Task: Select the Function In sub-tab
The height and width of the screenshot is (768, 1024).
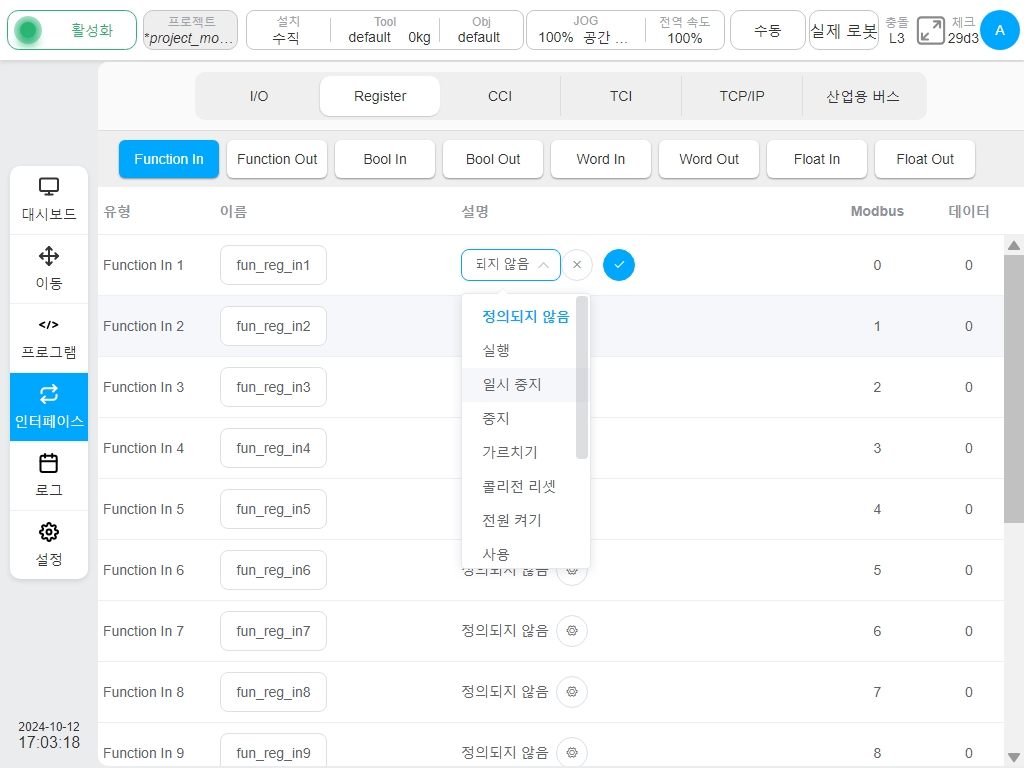Action: tap(168, 159)
